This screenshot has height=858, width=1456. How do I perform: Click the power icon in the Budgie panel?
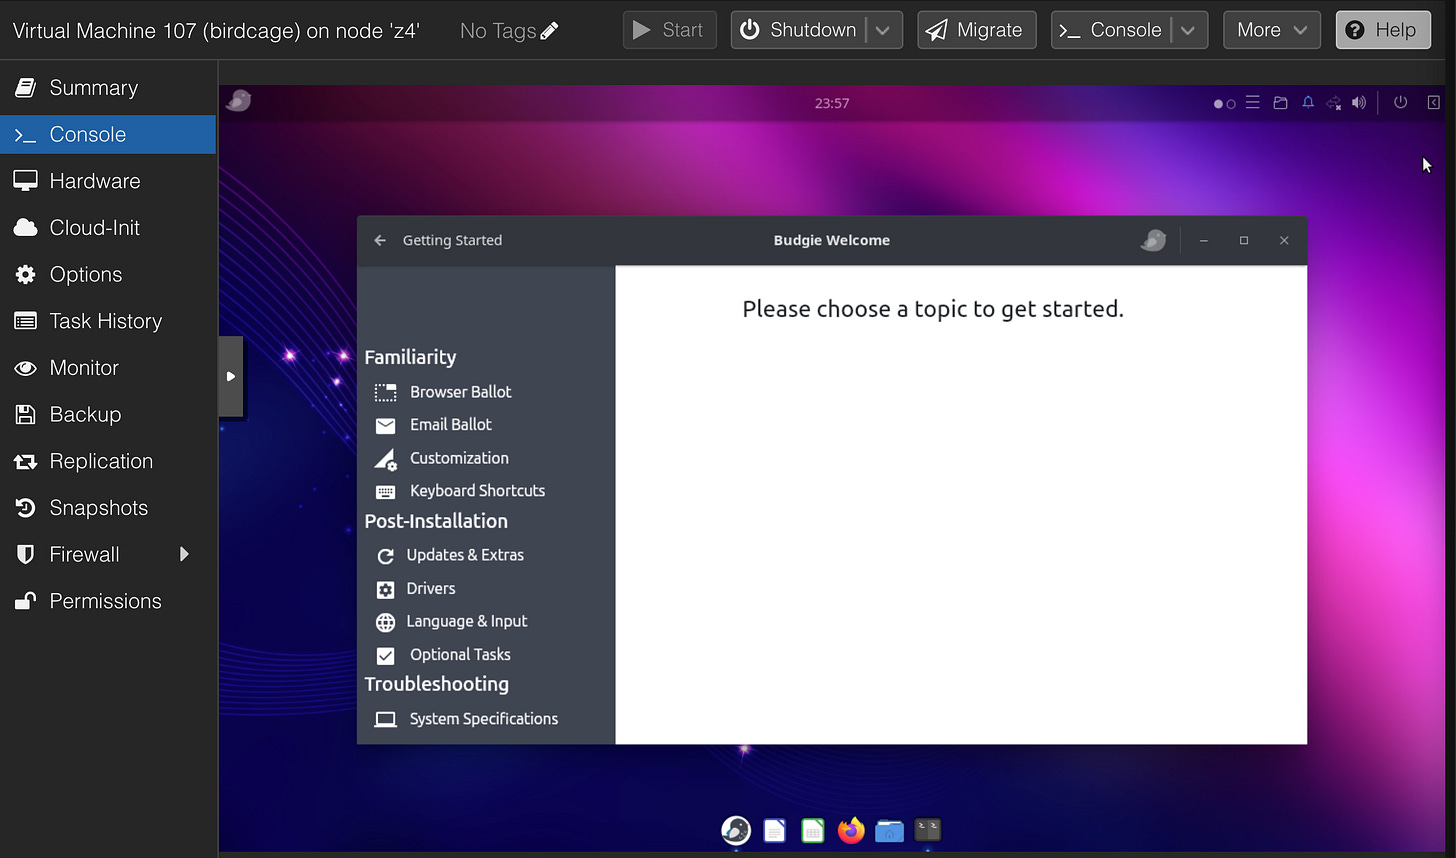click(x=1400, y=103)
